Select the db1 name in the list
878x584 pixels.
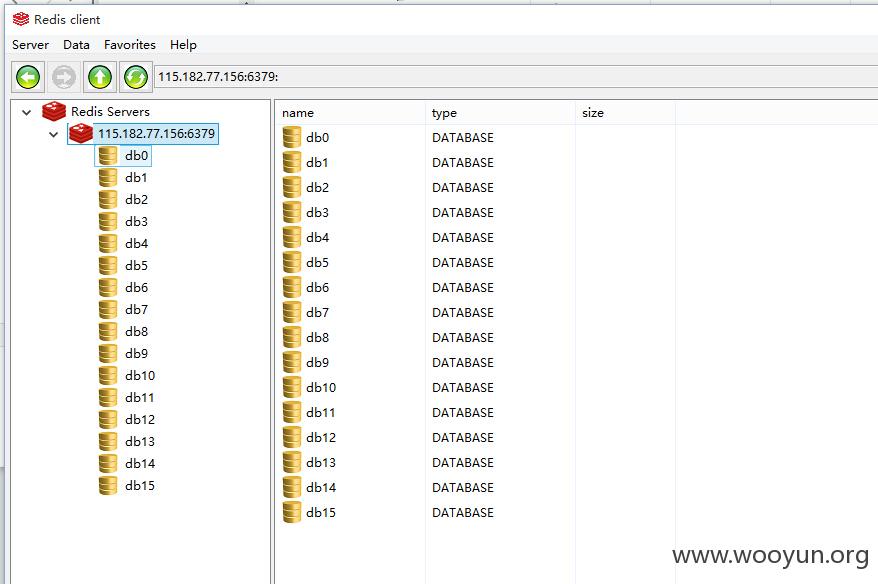pos(317,162)
